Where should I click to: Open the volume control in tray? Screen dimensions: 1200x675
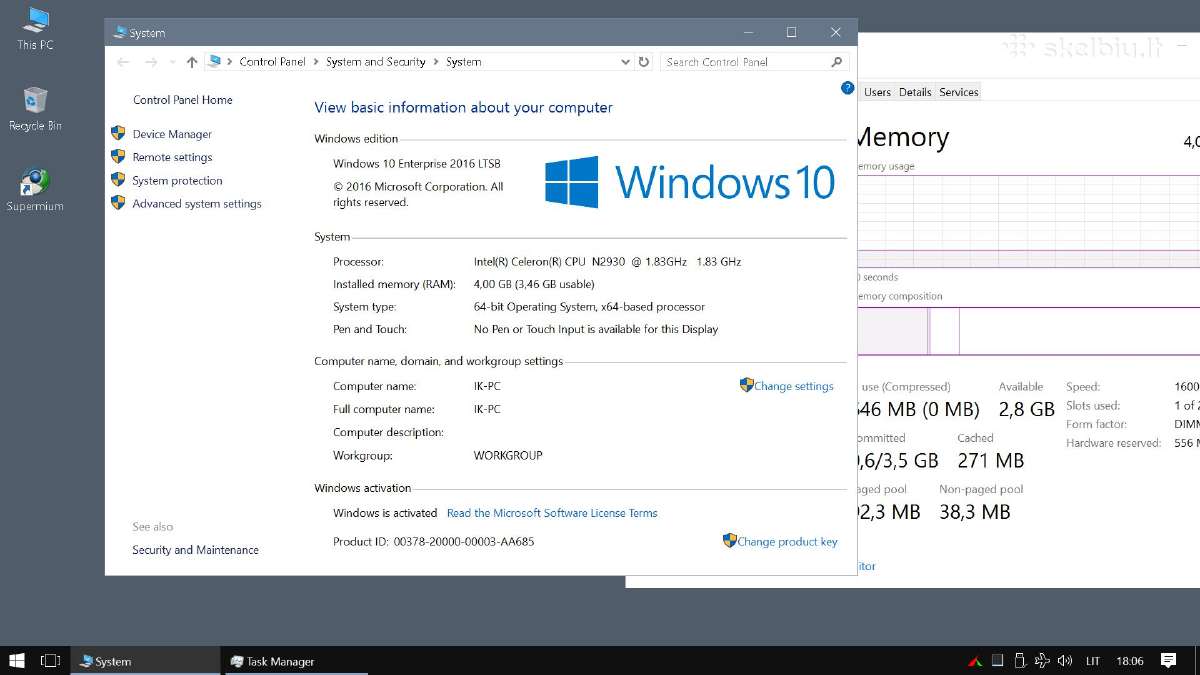[x=1065, y=661]
